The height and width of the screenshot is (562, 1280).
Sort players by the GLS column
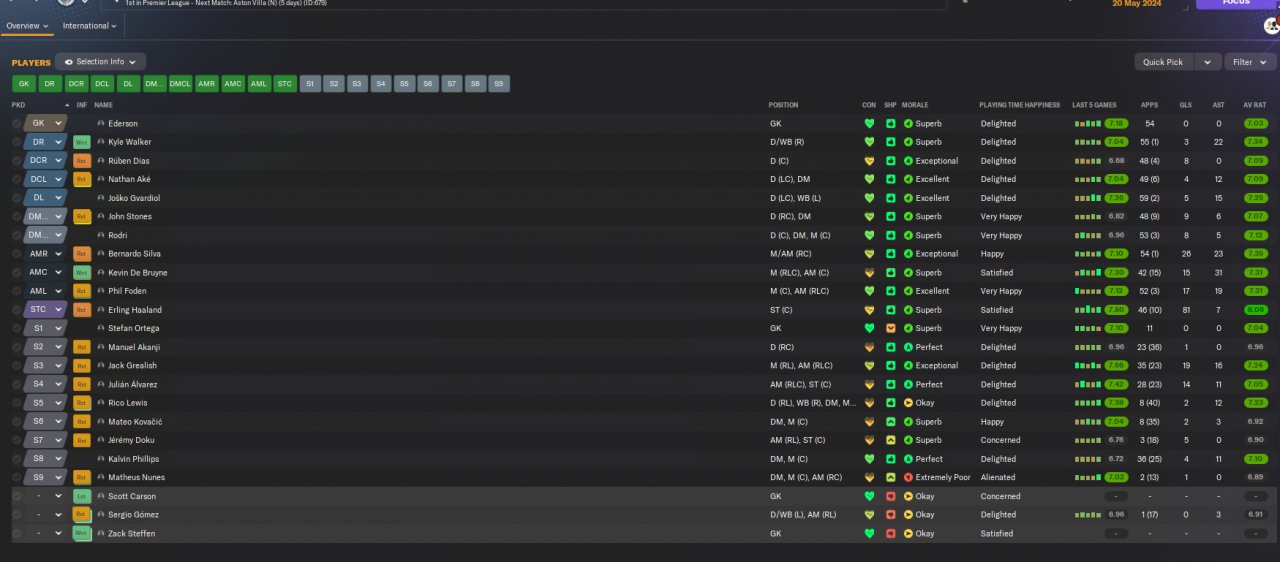(1186, 105)
